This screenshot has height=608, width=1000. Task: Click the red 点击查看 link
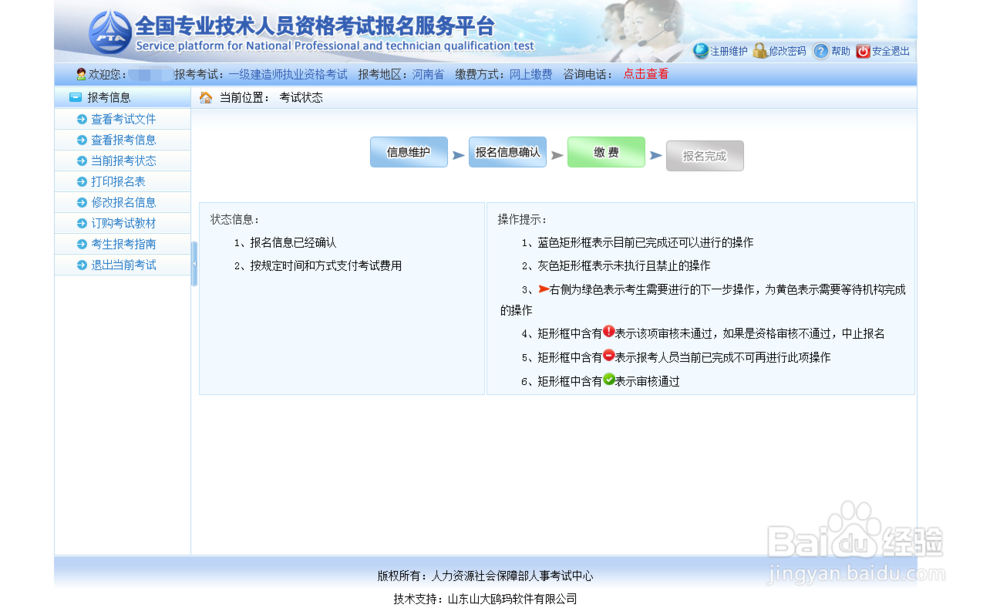646,73
